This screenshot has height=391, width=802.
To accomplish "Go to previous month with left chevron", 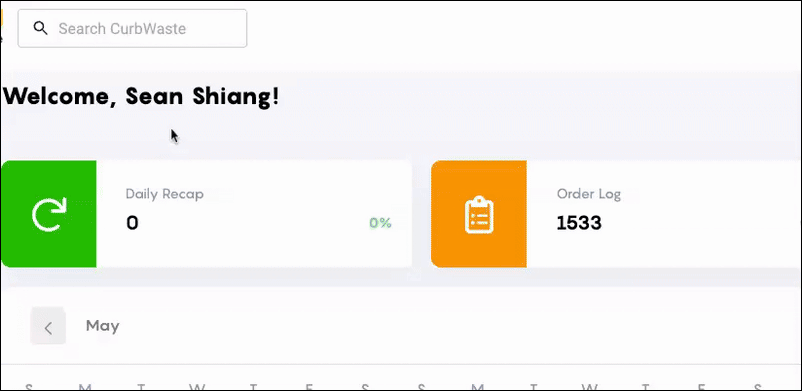I will (x=48, y=327).
